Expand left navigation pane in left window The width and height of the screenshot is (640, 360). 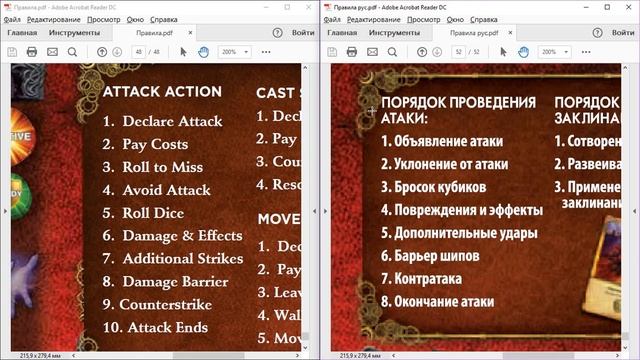(5, 211)
